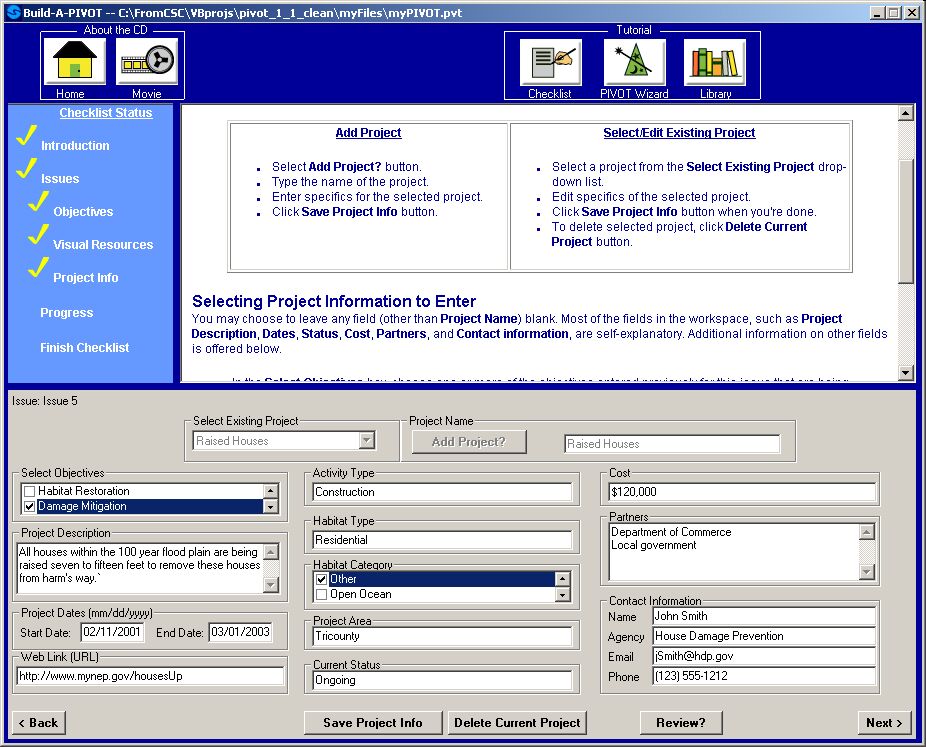Click down arrow in Partners box
The height and width of the screenshot is (747, 926).
[866, 572]
